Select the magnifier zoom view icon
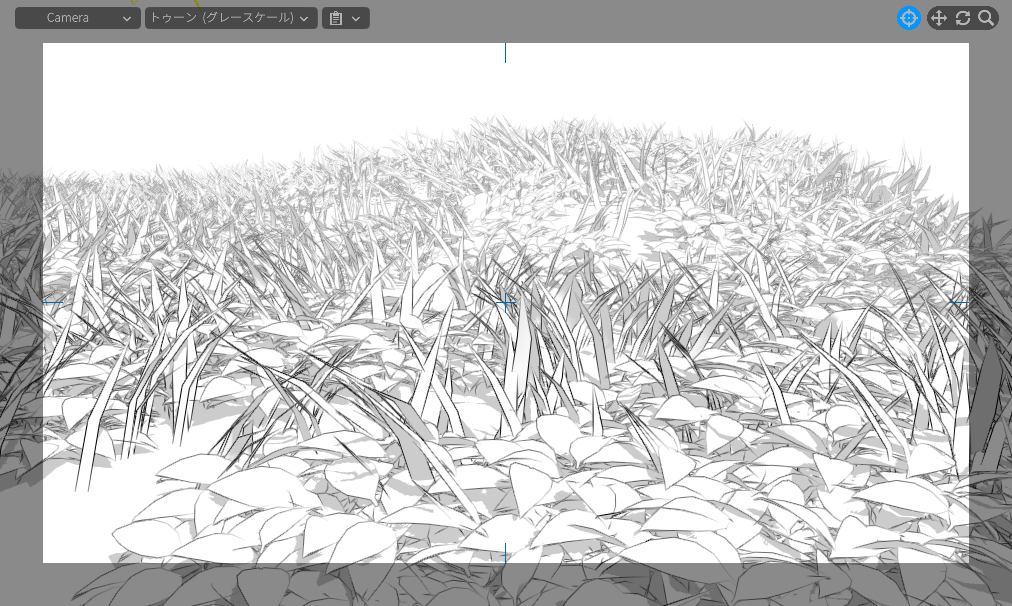The height and width of the screenshot is (606, 1012). [986, 18]
